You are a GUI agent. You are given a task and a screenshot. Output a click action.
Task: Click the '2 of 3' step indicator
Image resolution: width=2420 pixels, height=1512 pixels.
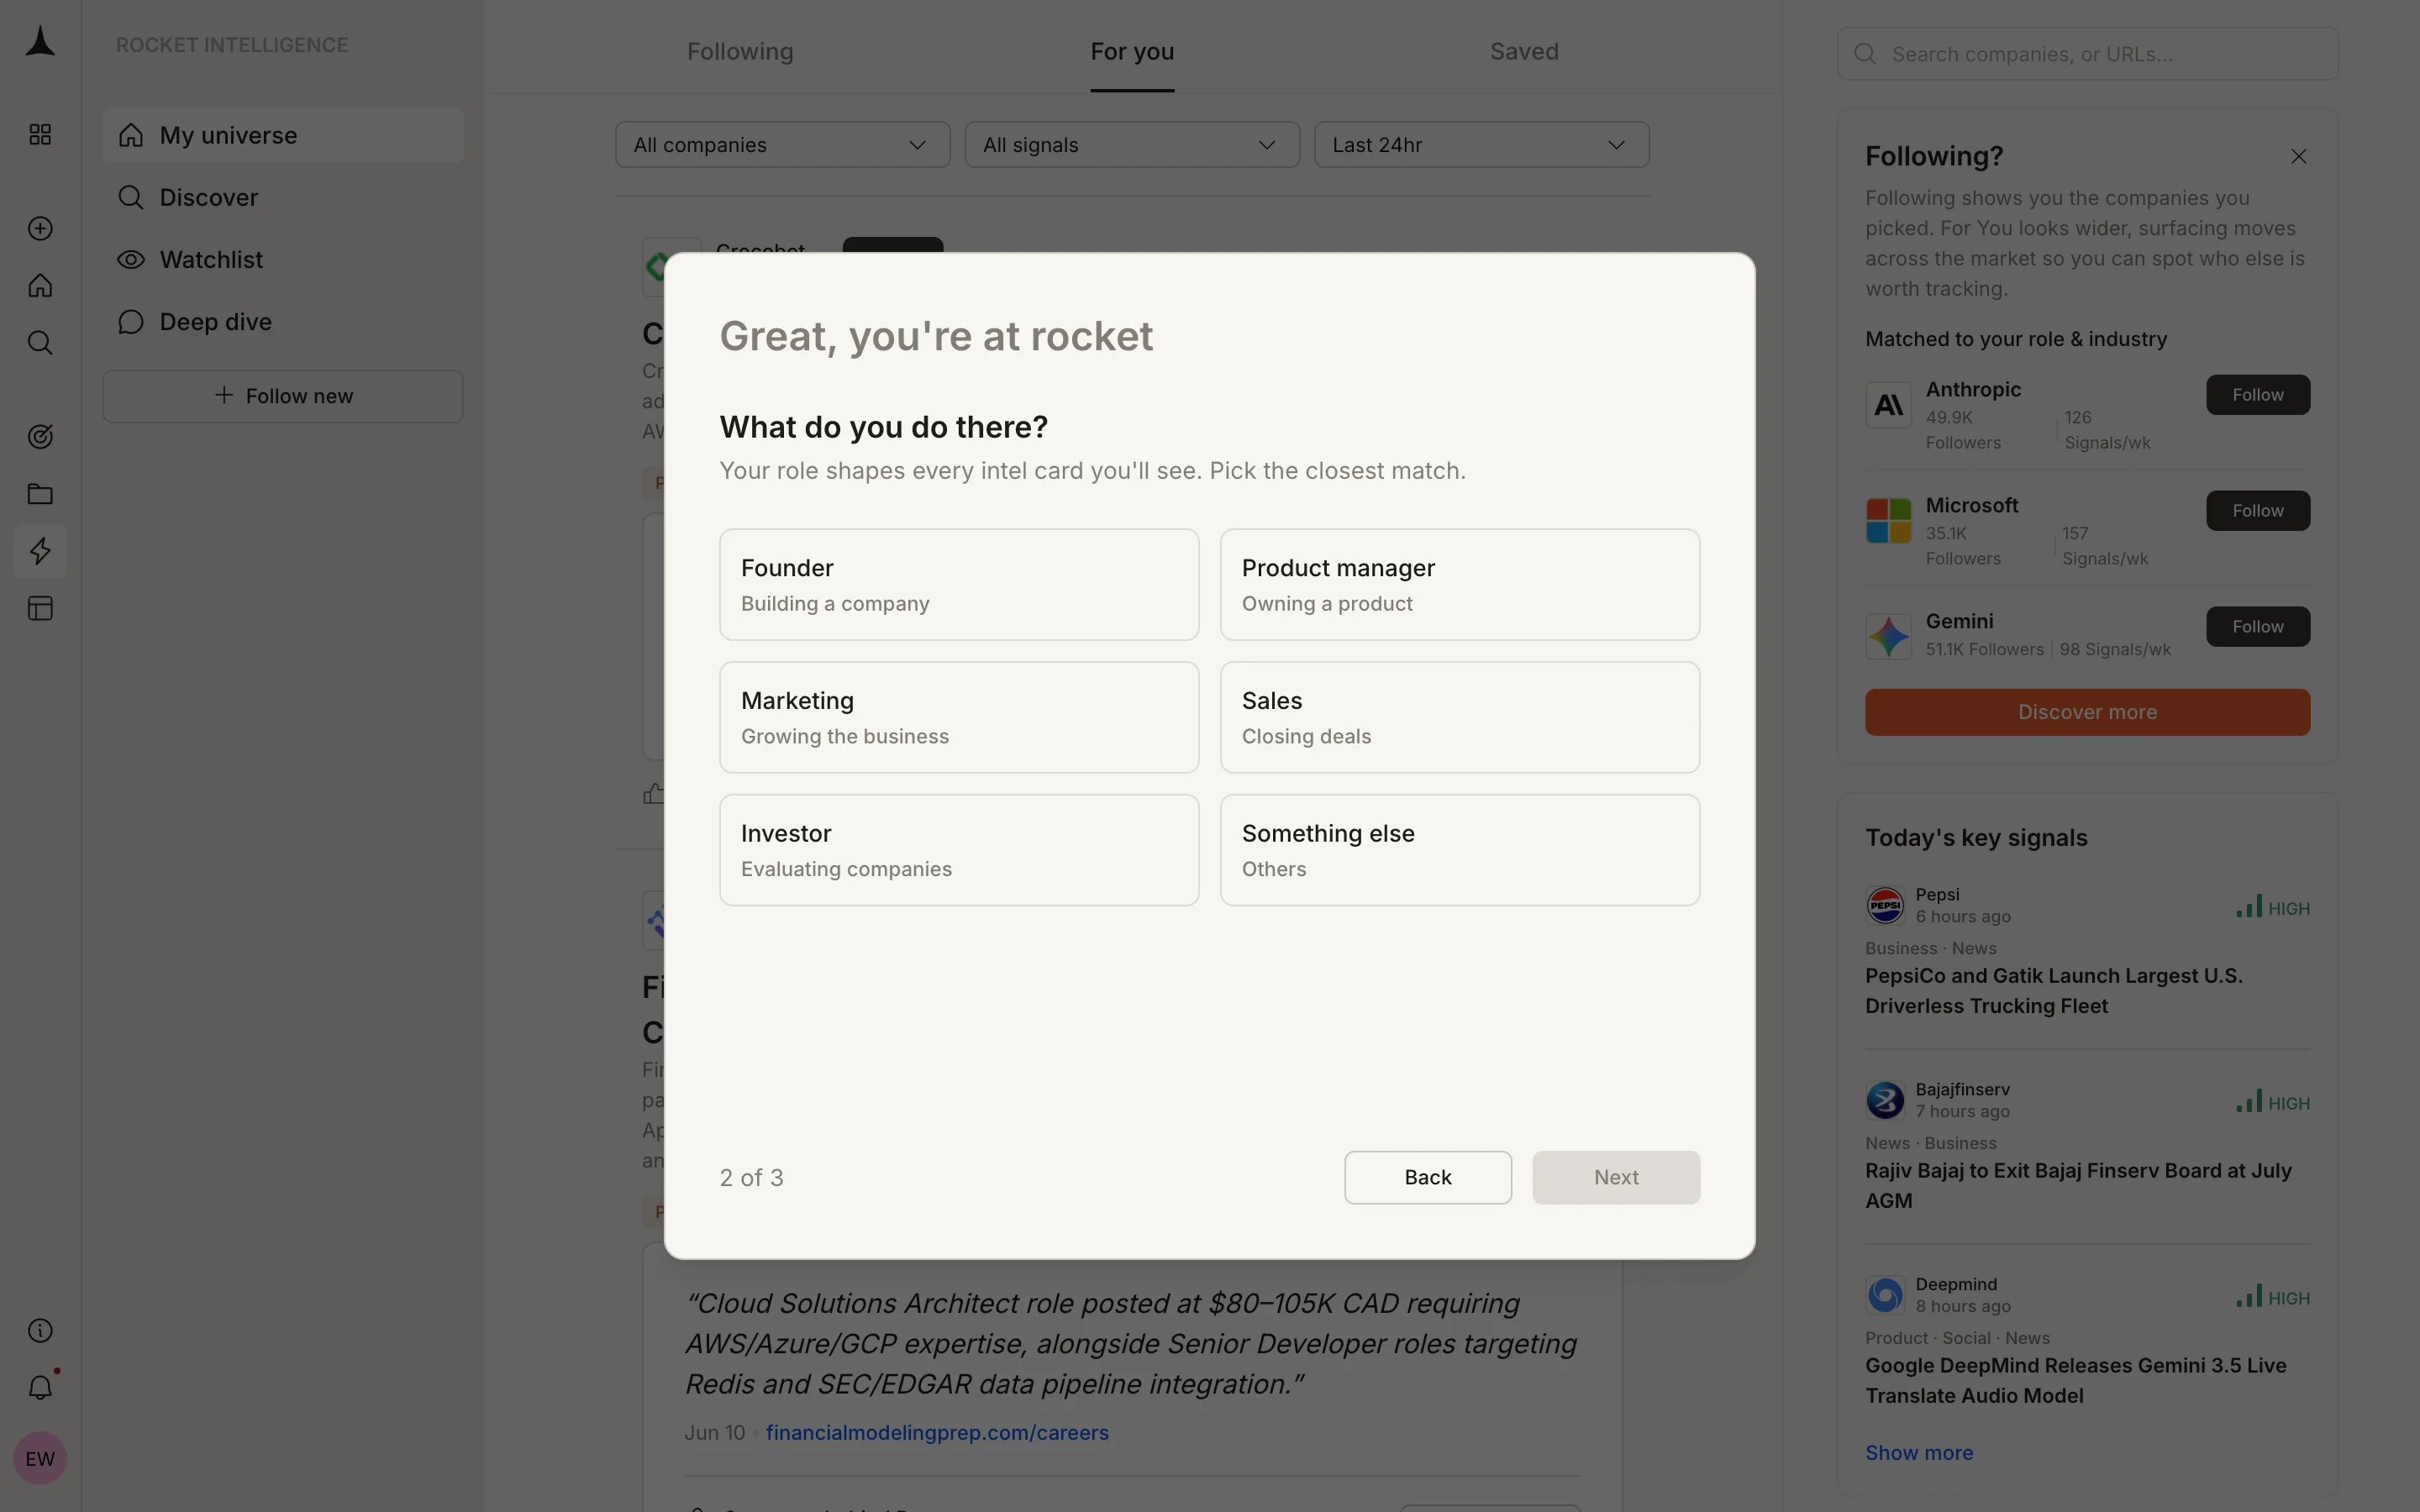[751, 1177]
